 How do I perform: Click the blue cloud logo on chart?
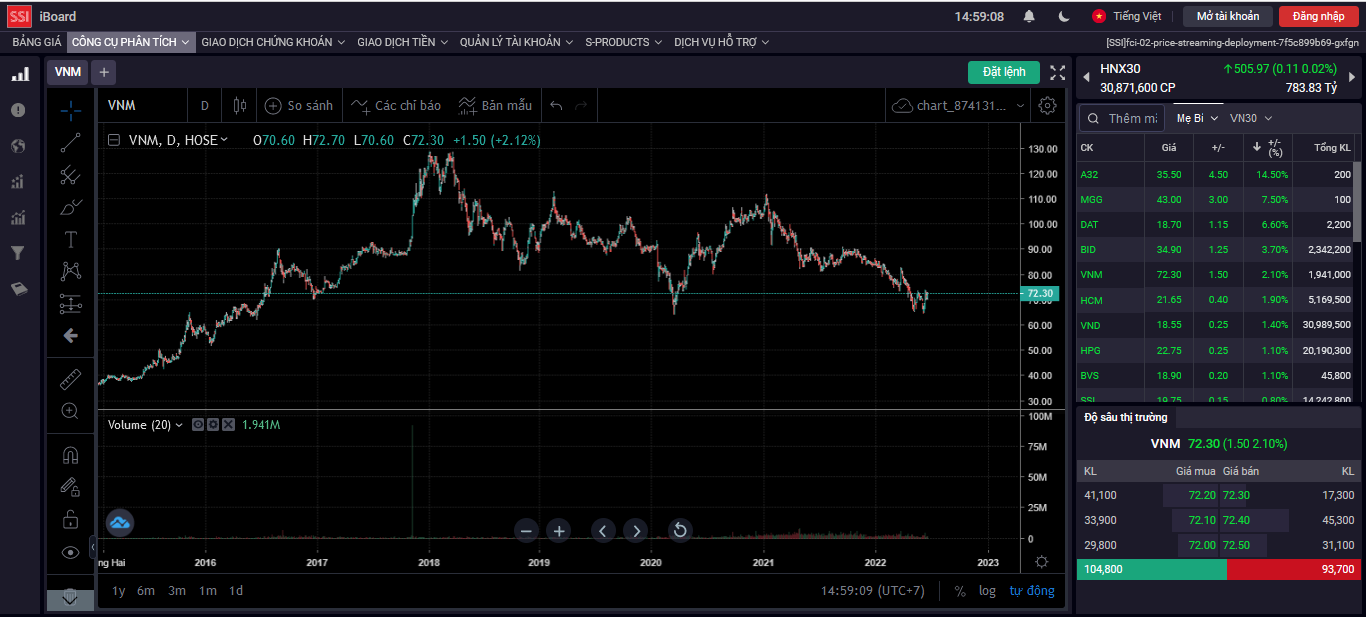(x=120, y=522)
